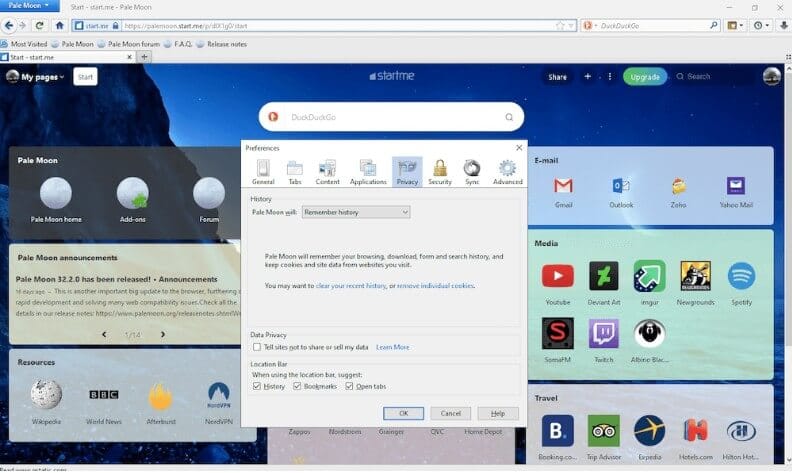Go back with the back arrow
The image size is (792, 473).
tap(9, 25)
